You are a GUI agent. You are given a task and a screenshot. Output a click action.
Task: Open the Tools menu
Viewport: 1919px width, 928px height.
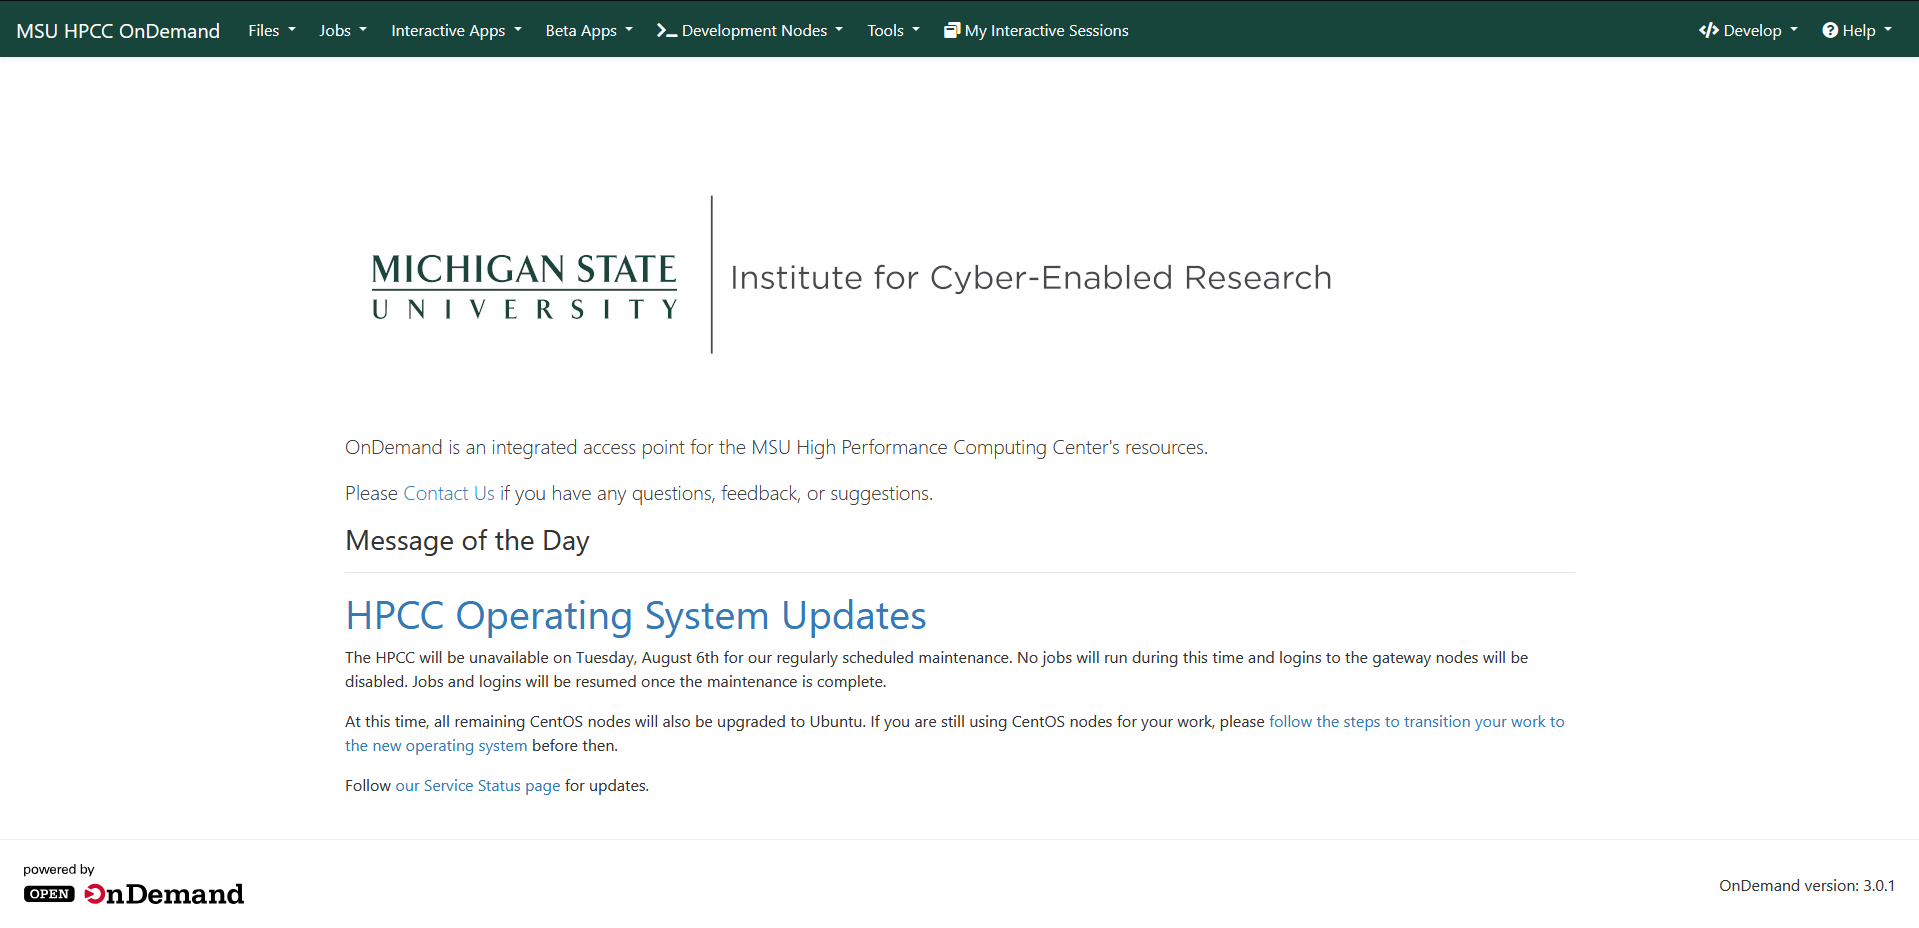[893, 31]
